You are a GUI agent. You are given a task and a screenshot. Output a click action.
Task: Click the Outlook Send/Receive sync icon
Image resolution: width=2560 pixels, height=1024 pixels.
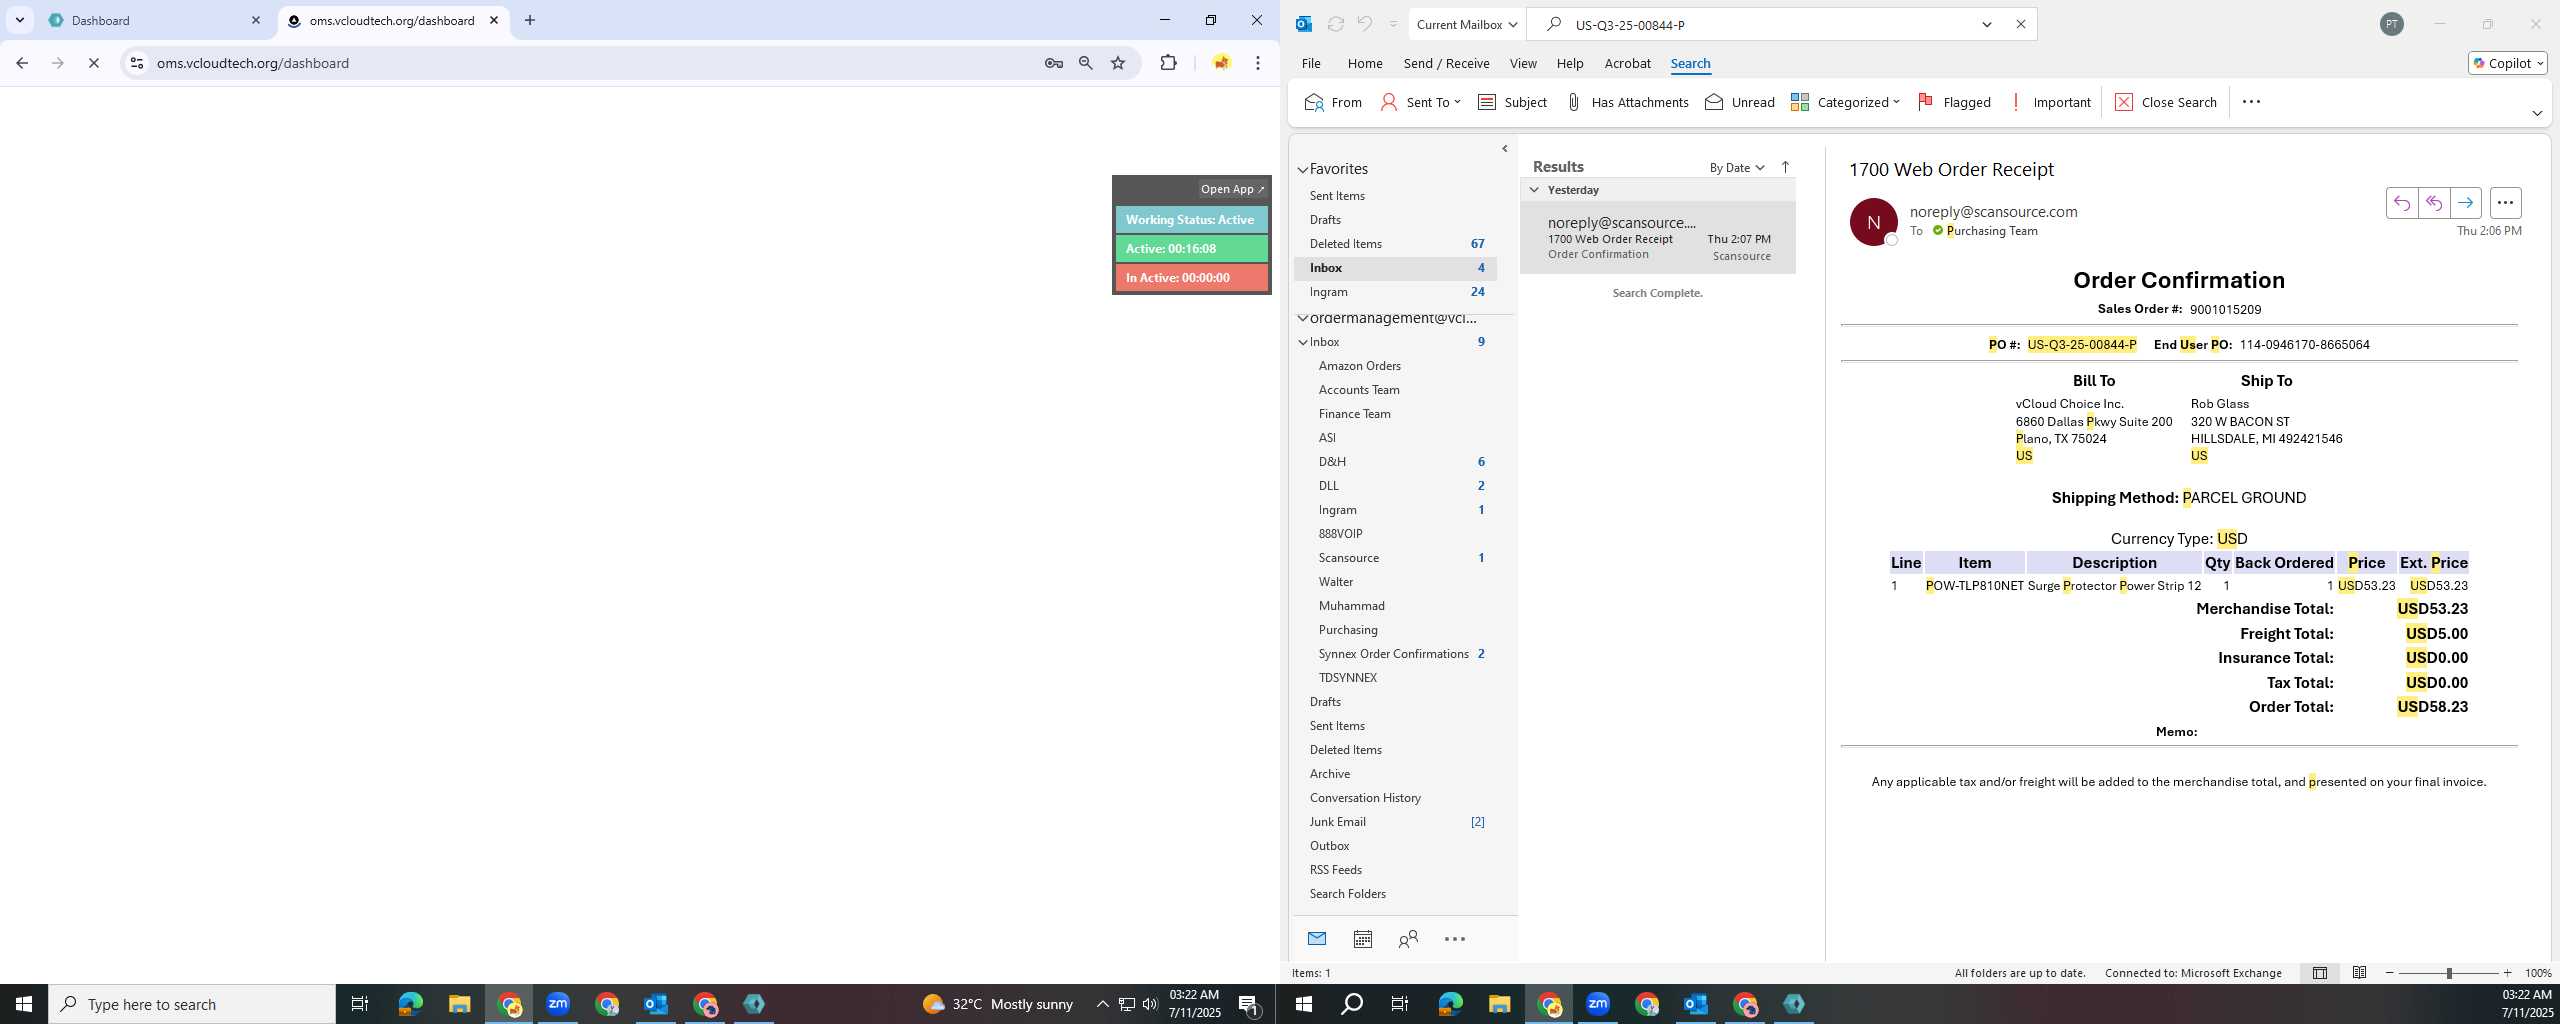(x=1335, y=24)
